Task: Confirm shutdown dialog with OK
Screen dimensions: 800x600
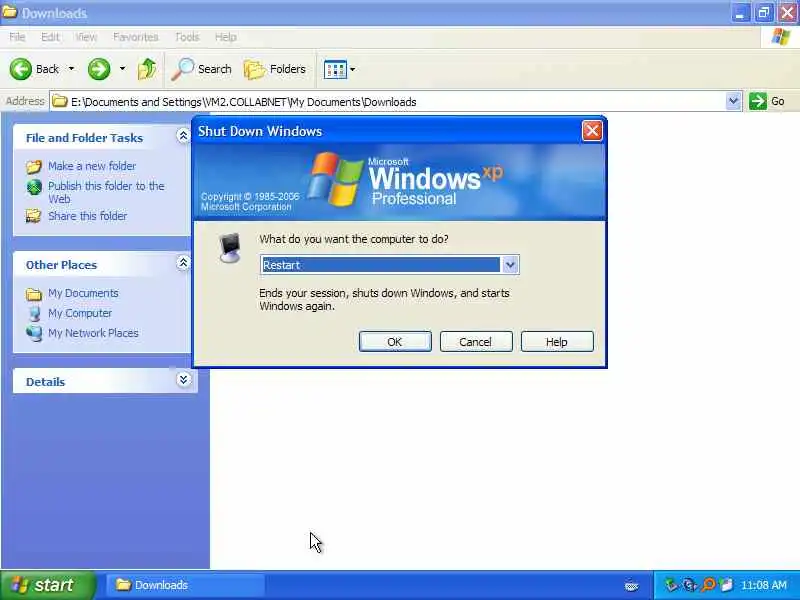Action: tap(395, 341)
